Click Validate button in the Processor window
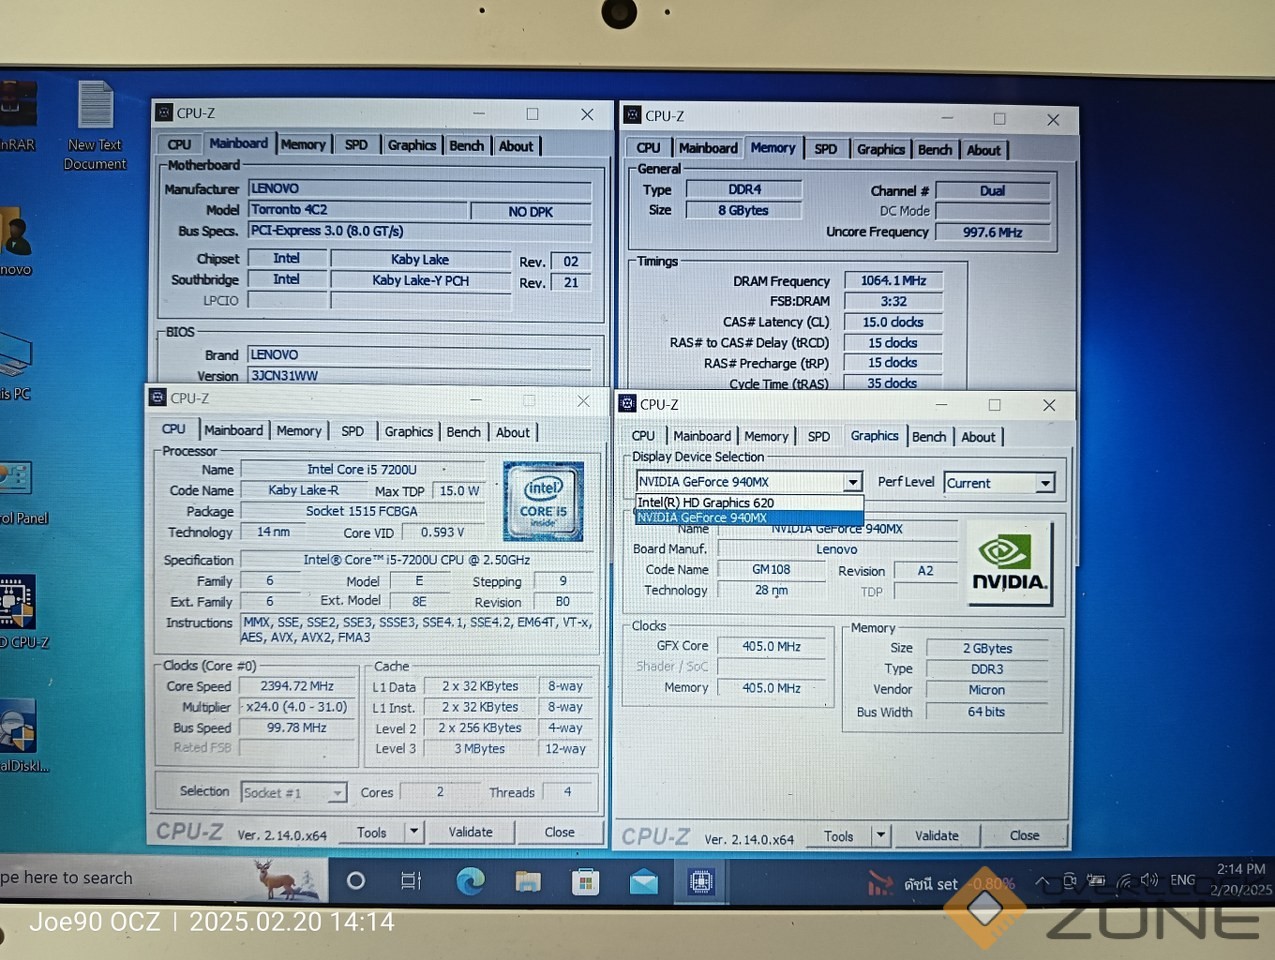The image size is (1275, 960). [470, 832]
